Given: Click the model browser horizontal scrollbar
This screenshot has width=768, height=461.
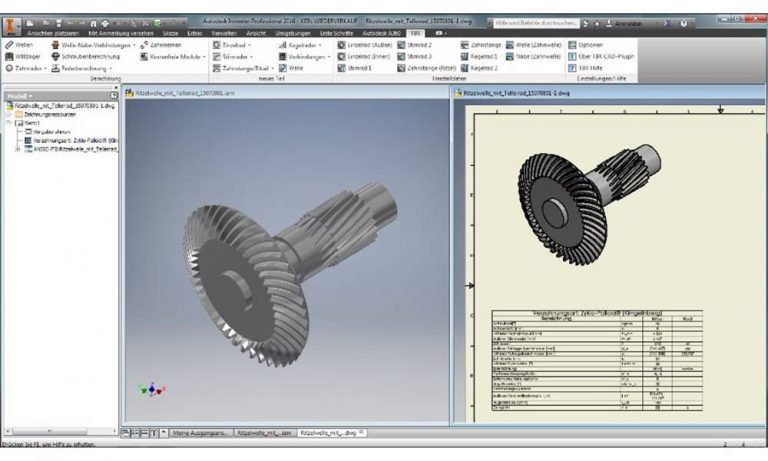Looking at the screenshot, I should click(61, 431).
